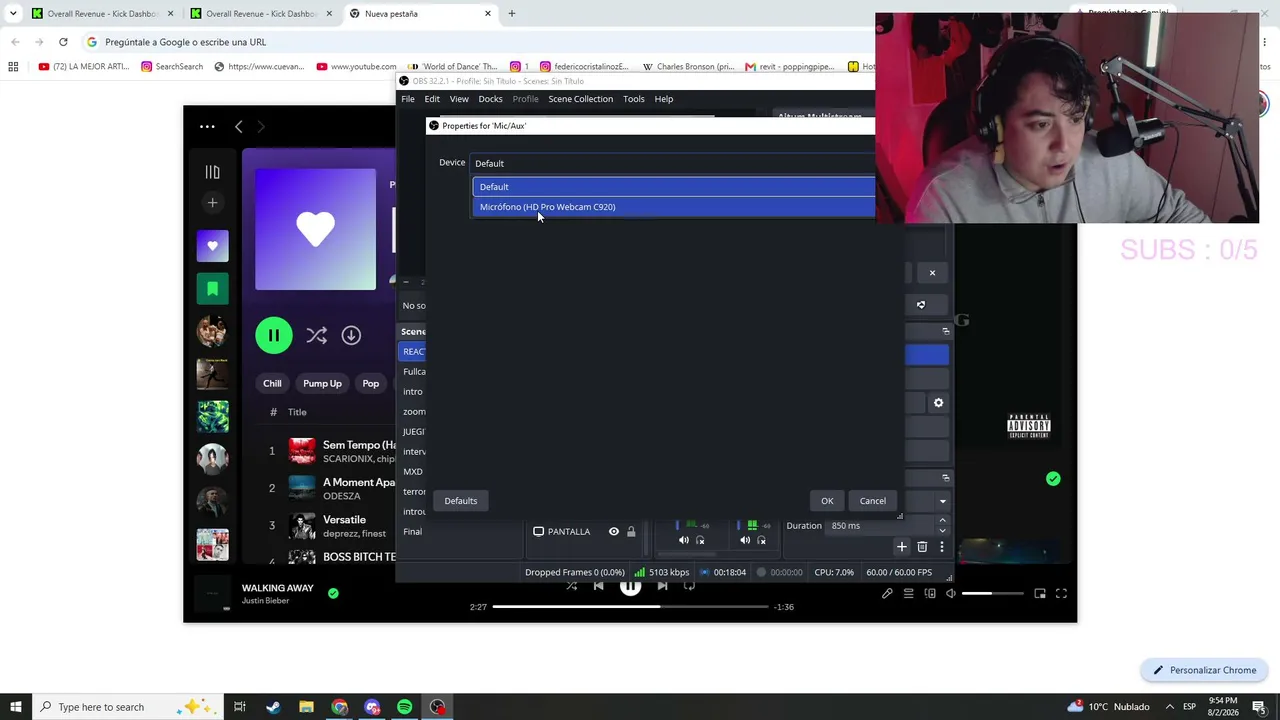Toggle shuffle next to playlist play button
This screenshot has width=1280, height=720.
coord(317,336)
